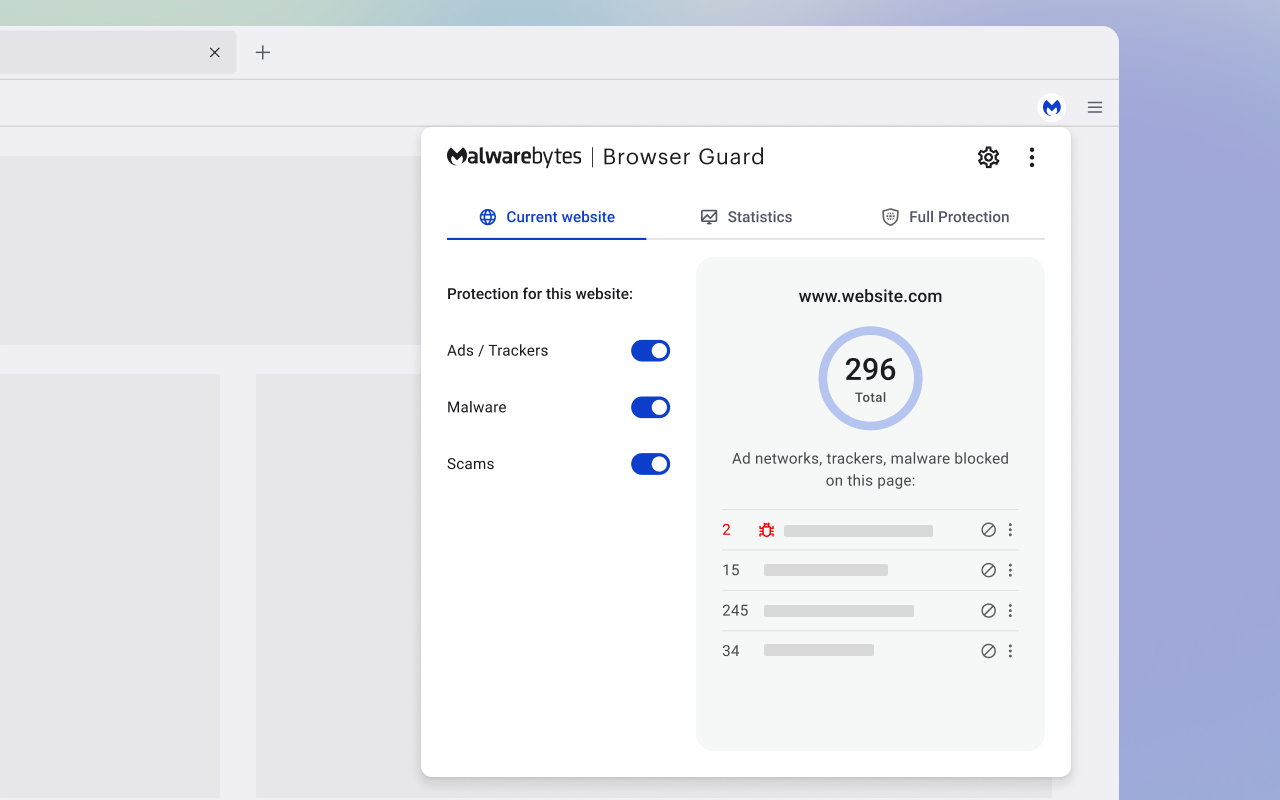This screenshot has width=1280, height=800.
Task: Click the block icon in the 2 row
Action: (988, 530)
